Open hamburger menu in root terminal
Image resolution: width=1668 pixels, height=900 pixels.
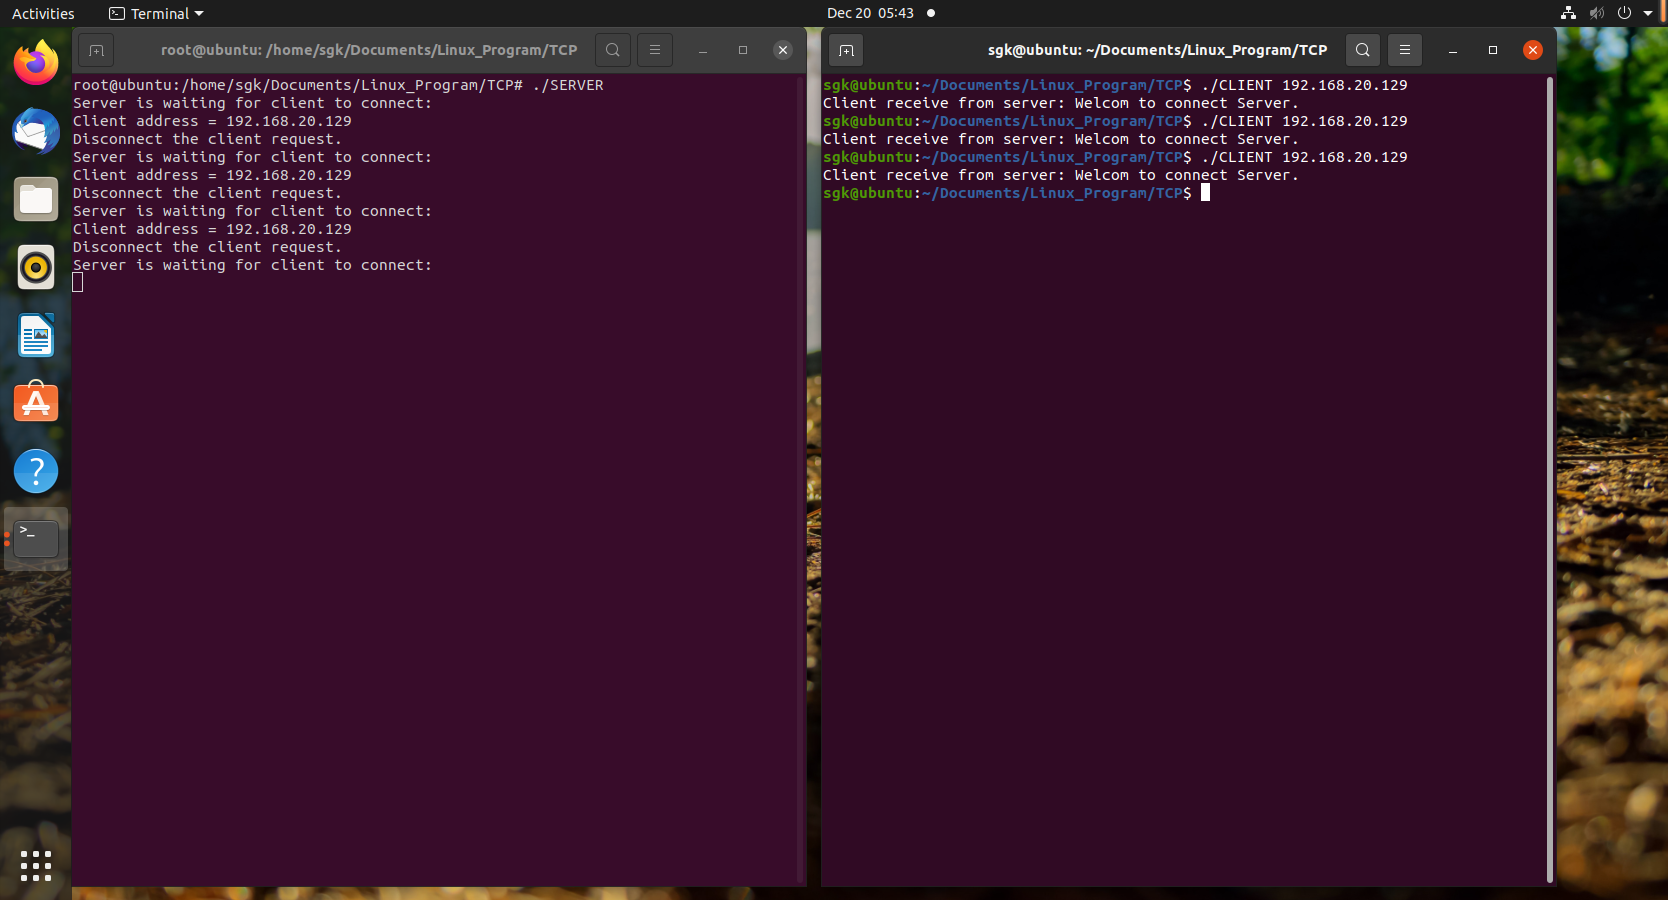click(655, 50)
